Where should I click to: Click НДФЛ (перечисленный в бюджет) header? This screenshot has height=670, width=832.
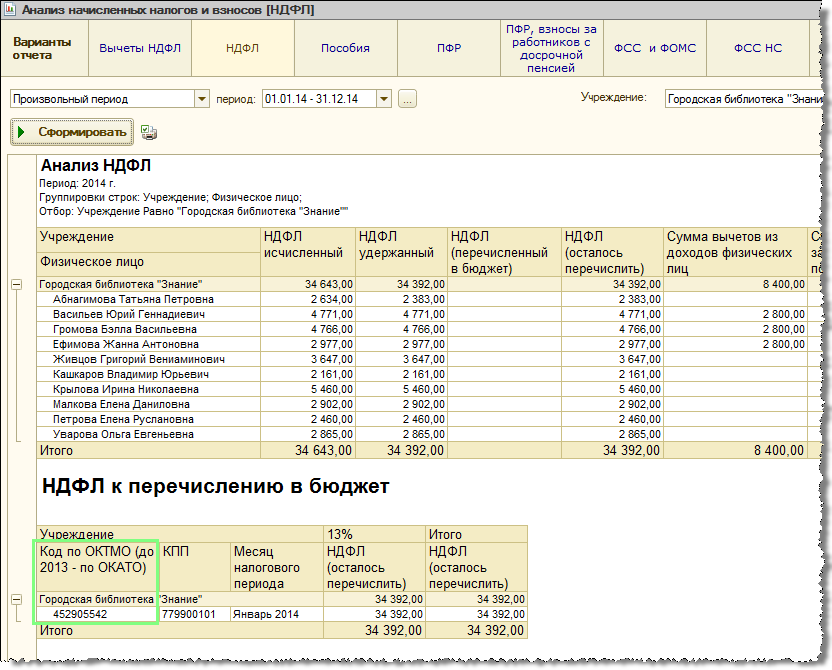pyautogui.click(x=504, y=252)
